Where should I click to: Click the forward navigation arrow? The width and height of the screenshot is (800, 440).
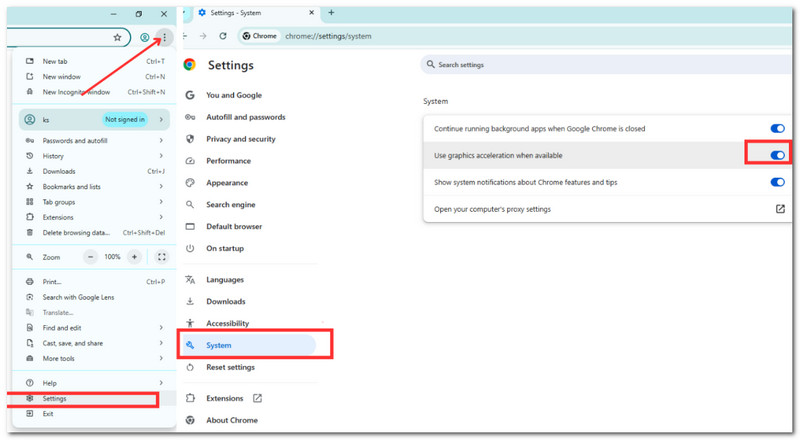click(x=203, y=36)
